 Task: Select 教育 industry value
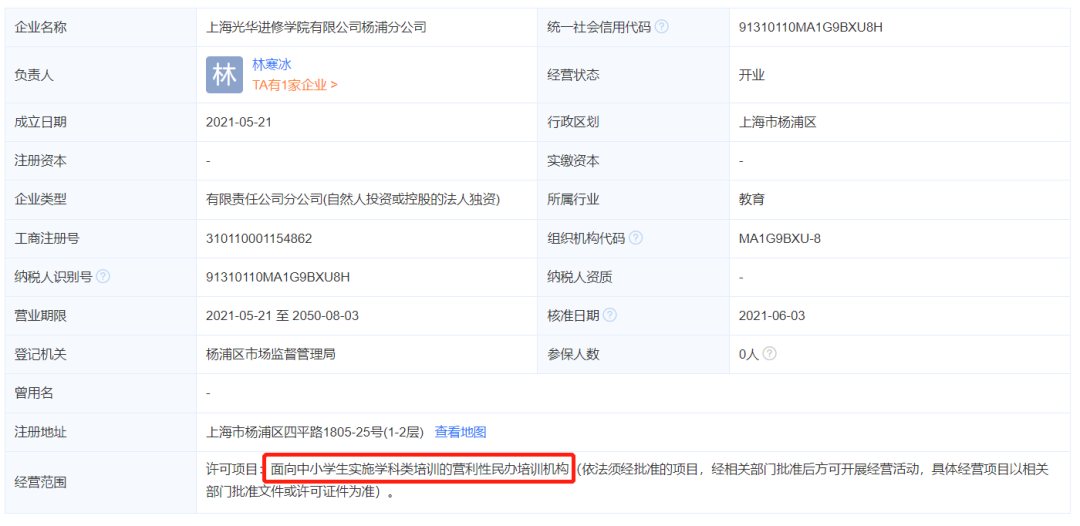point(751,200)
